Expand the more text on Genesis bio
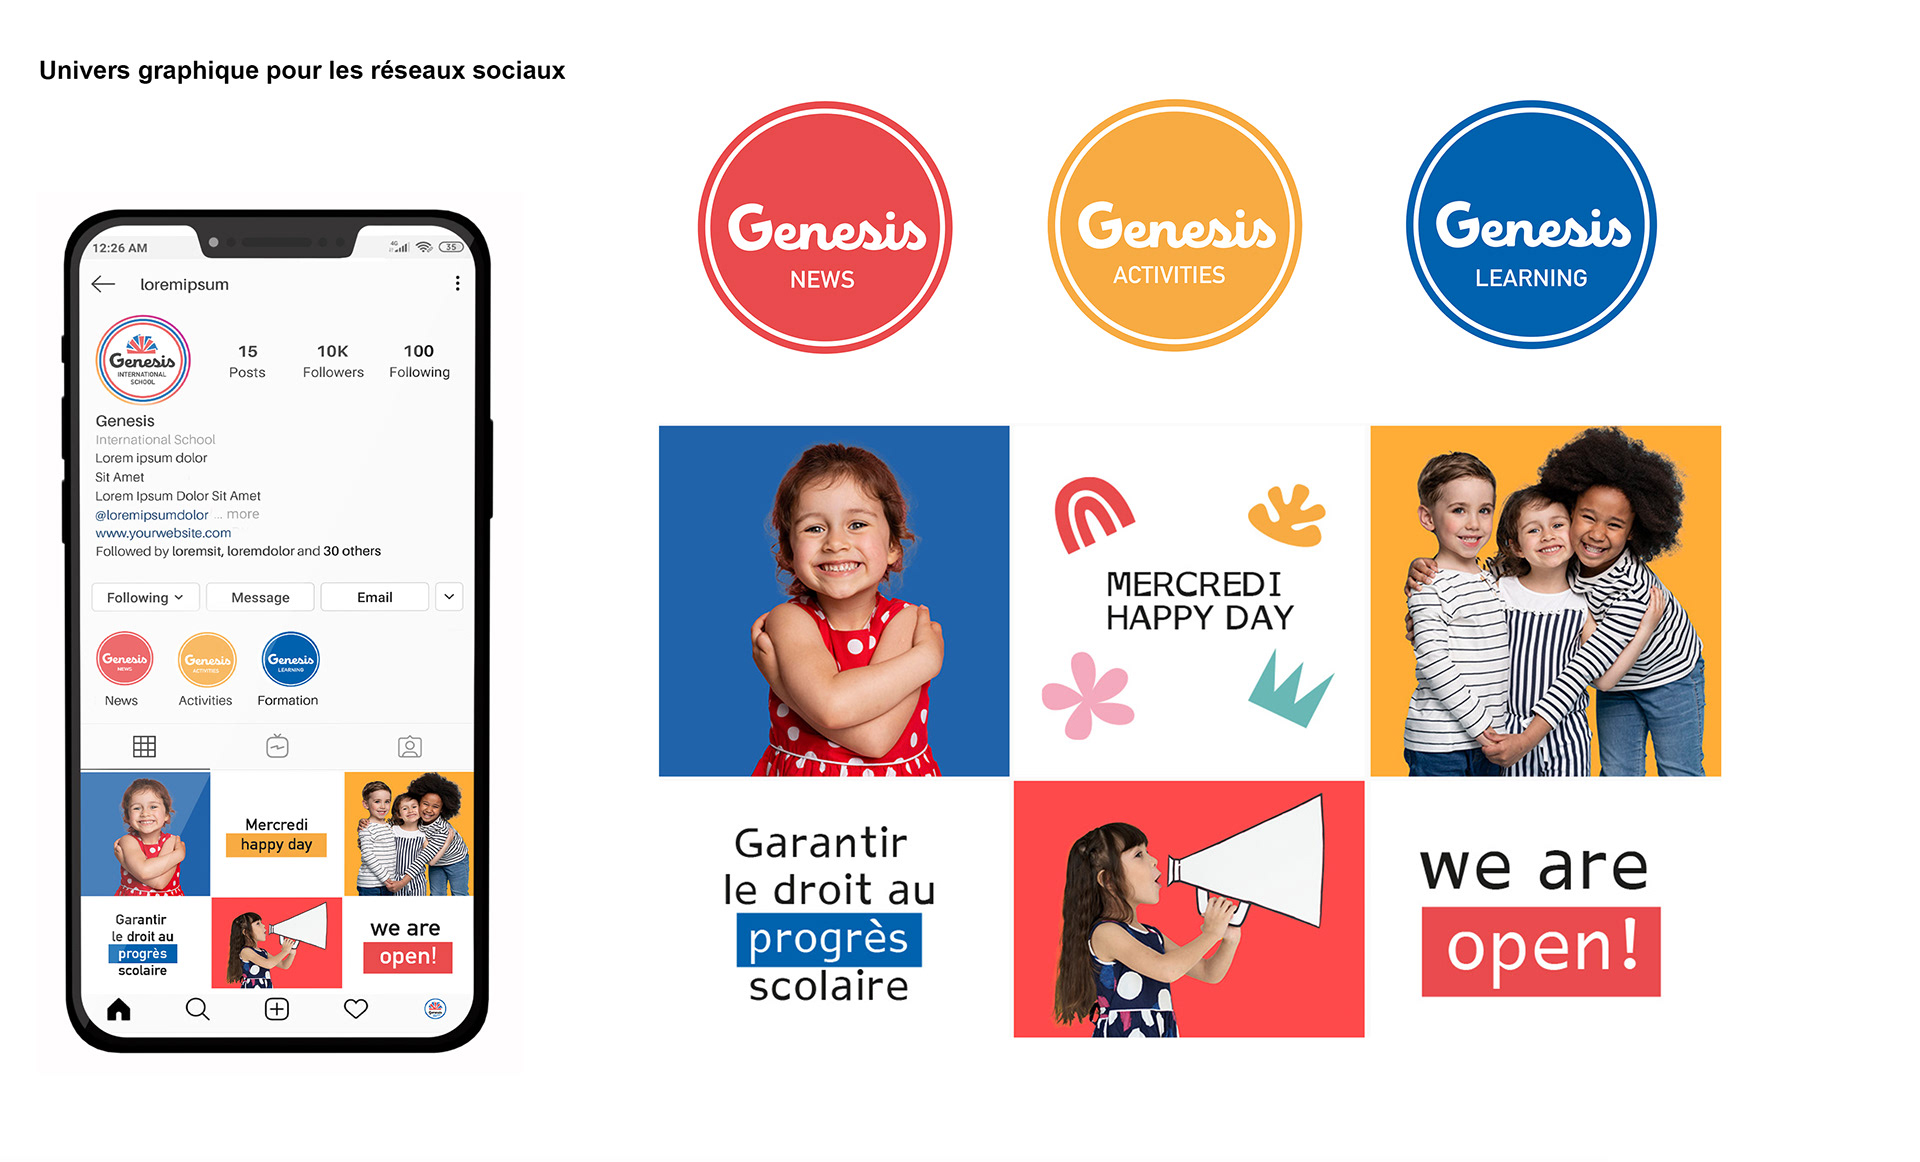The height and width of the screenshot is (1162, 1920). click(x=276, y=505)
